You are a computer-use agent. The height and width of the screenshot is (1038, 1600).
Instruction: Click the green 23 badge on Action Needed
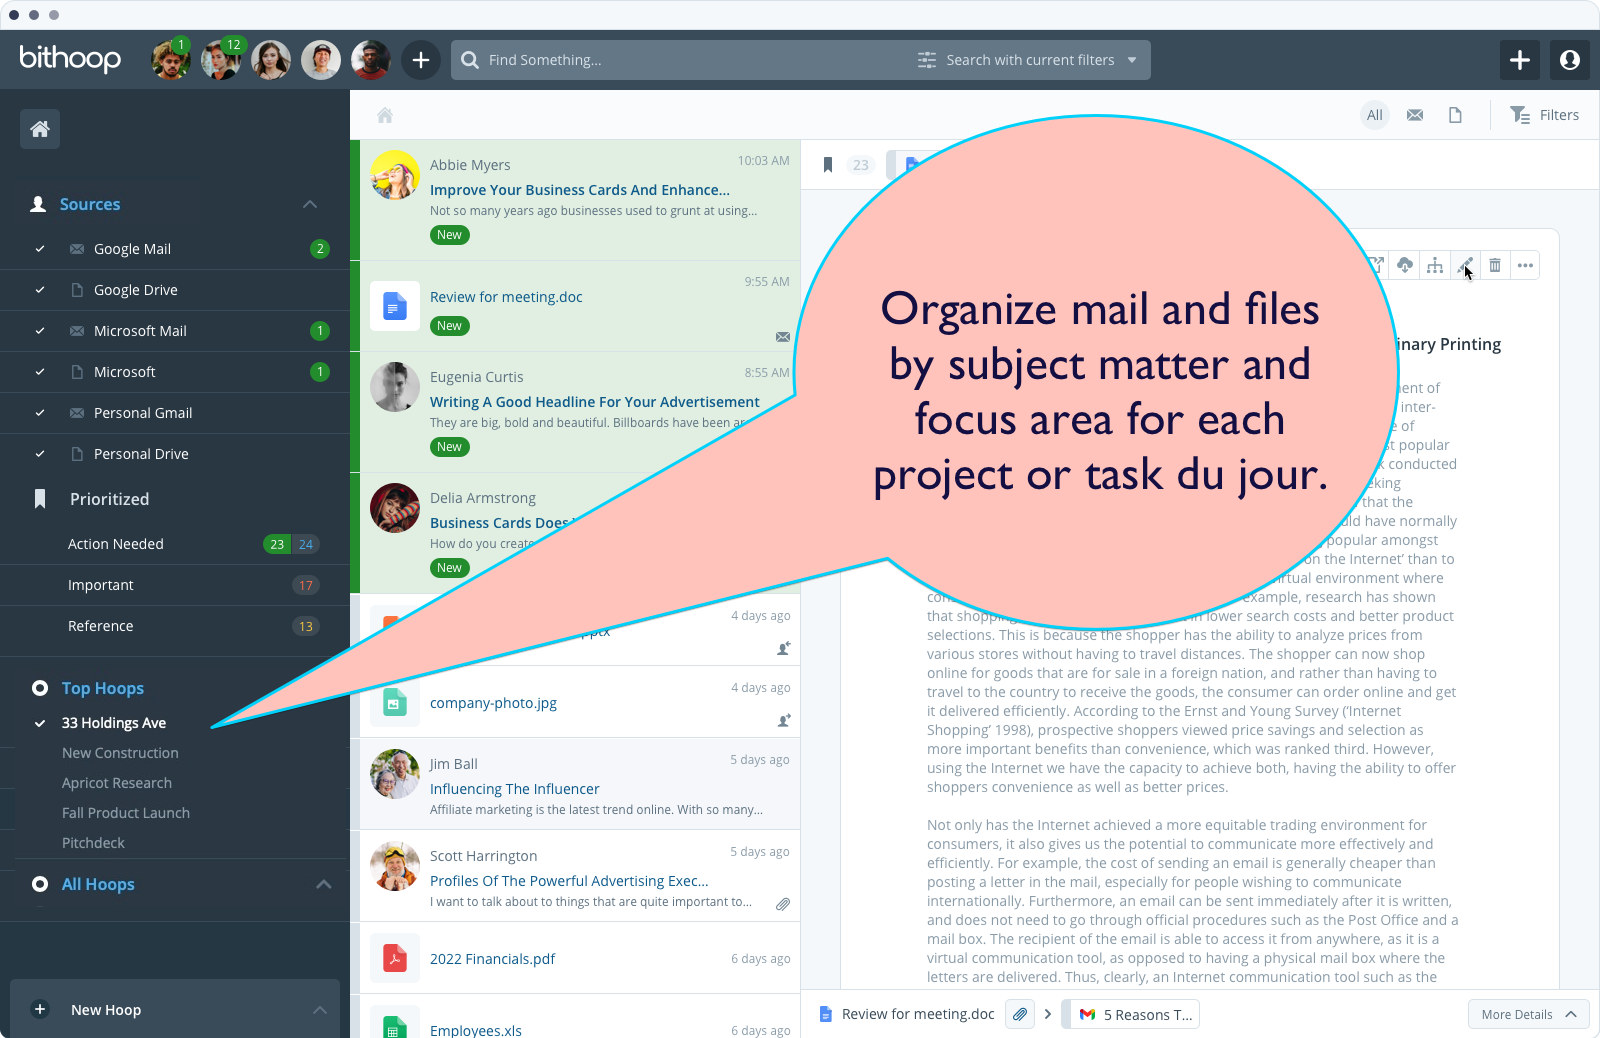click(277, 544)
